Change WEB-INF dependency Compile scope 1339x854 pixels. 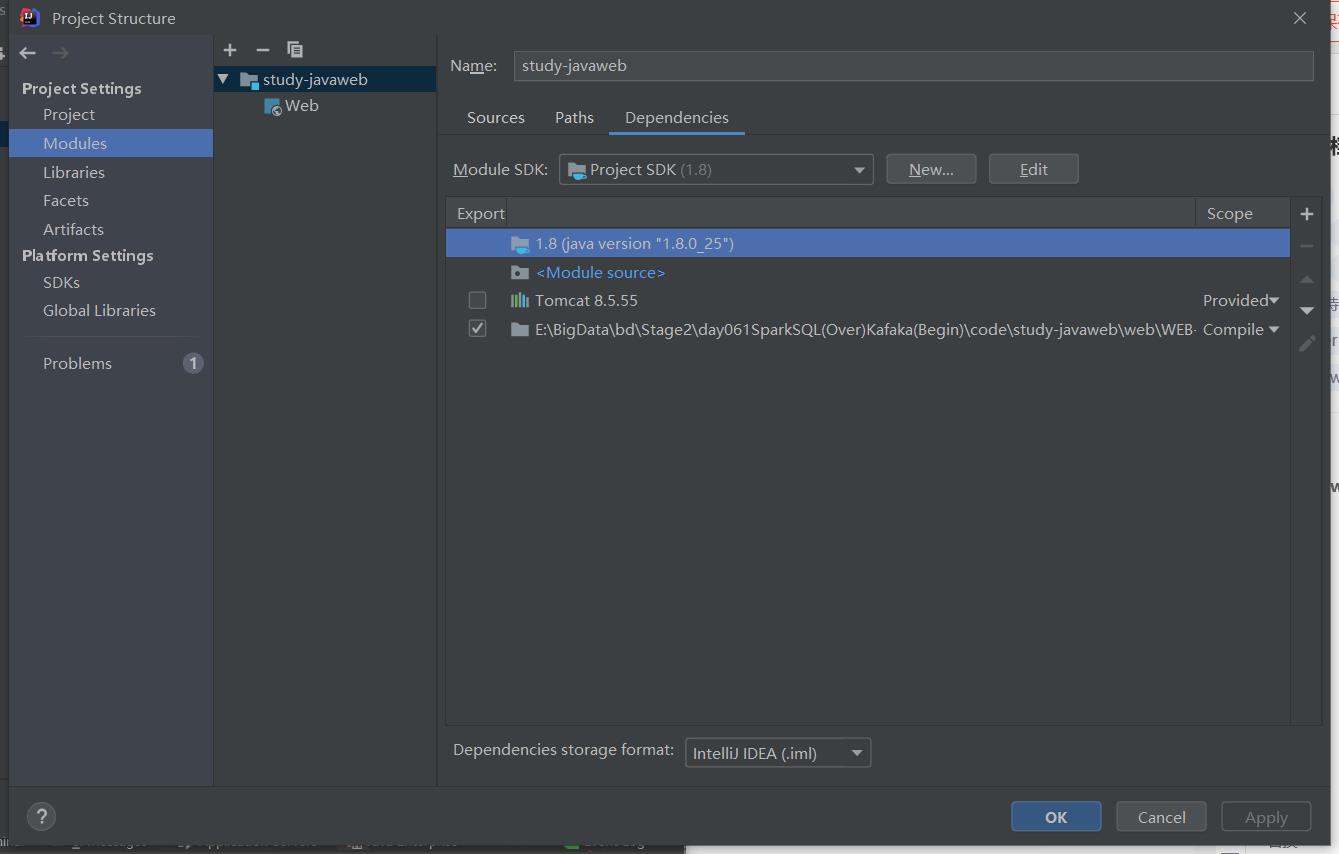1241,329
